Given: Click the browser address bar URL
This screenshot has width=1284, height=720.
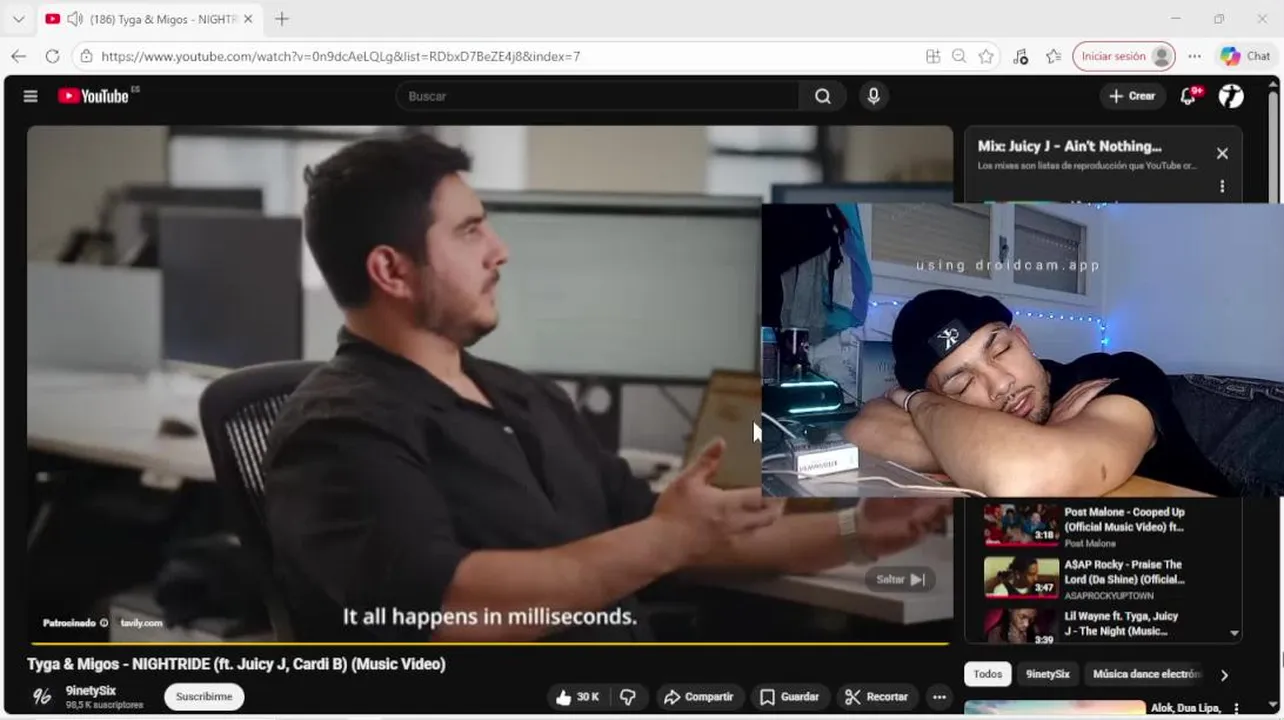Looking at the screenshot, I should click(341, 56).
